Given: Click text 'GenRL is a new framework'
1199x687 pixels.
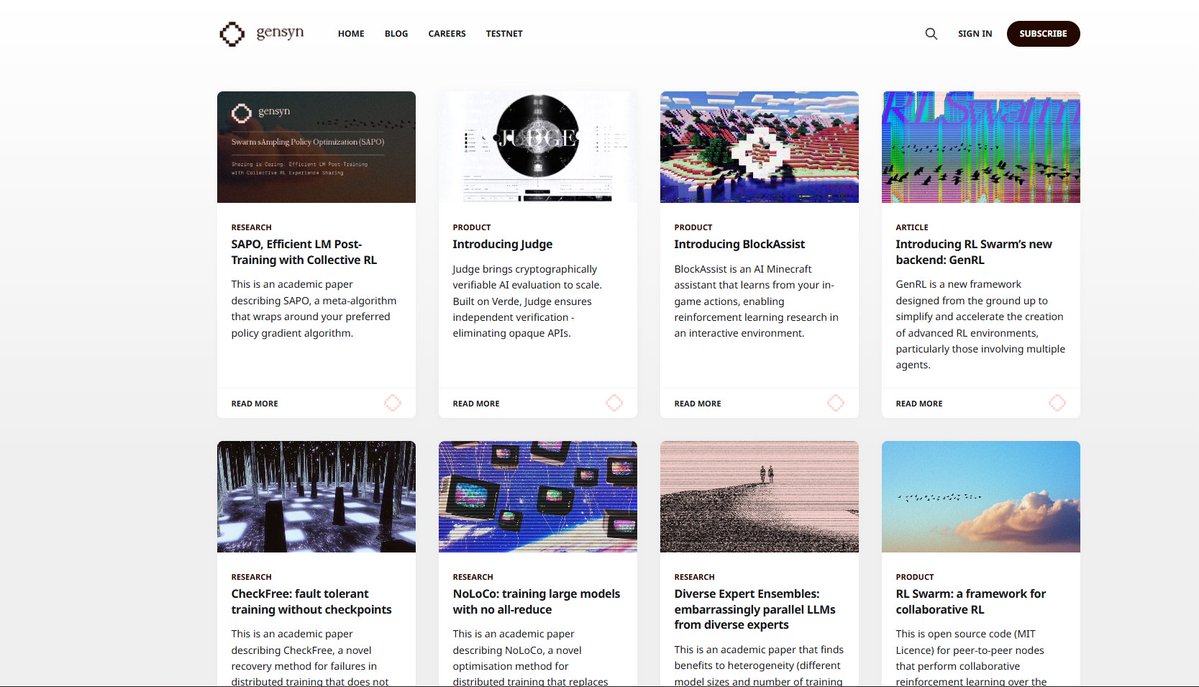Looking at the screenshot, I should [x=980, y=324].
